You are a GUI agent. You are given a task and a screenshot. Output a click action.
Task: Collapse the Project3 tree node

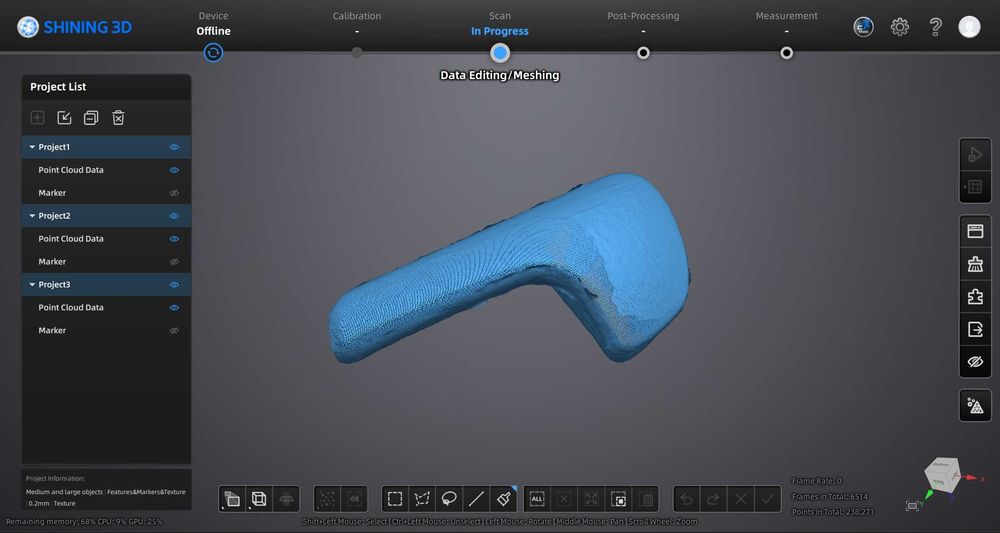point(32,285)
